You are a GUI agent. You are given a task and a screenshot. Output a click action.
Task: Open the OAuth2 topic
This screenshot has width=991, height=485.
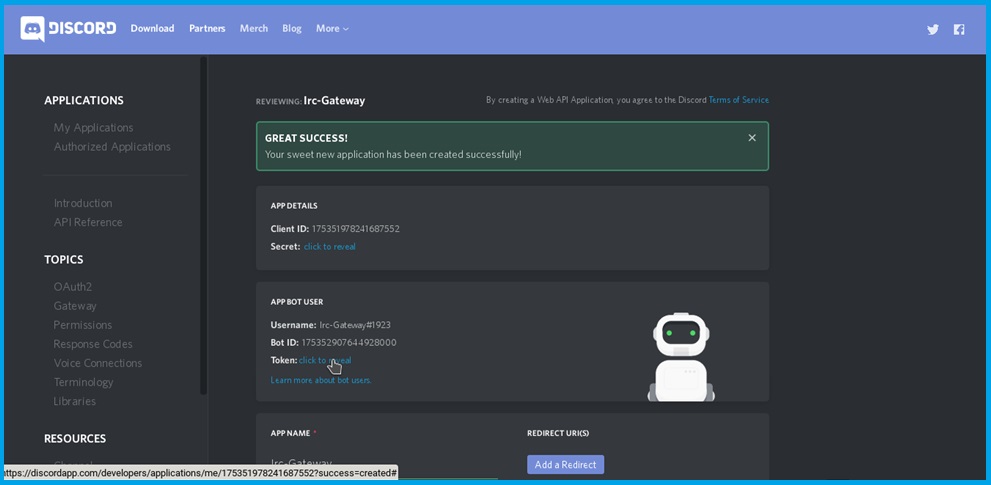(x=72, y=286)
